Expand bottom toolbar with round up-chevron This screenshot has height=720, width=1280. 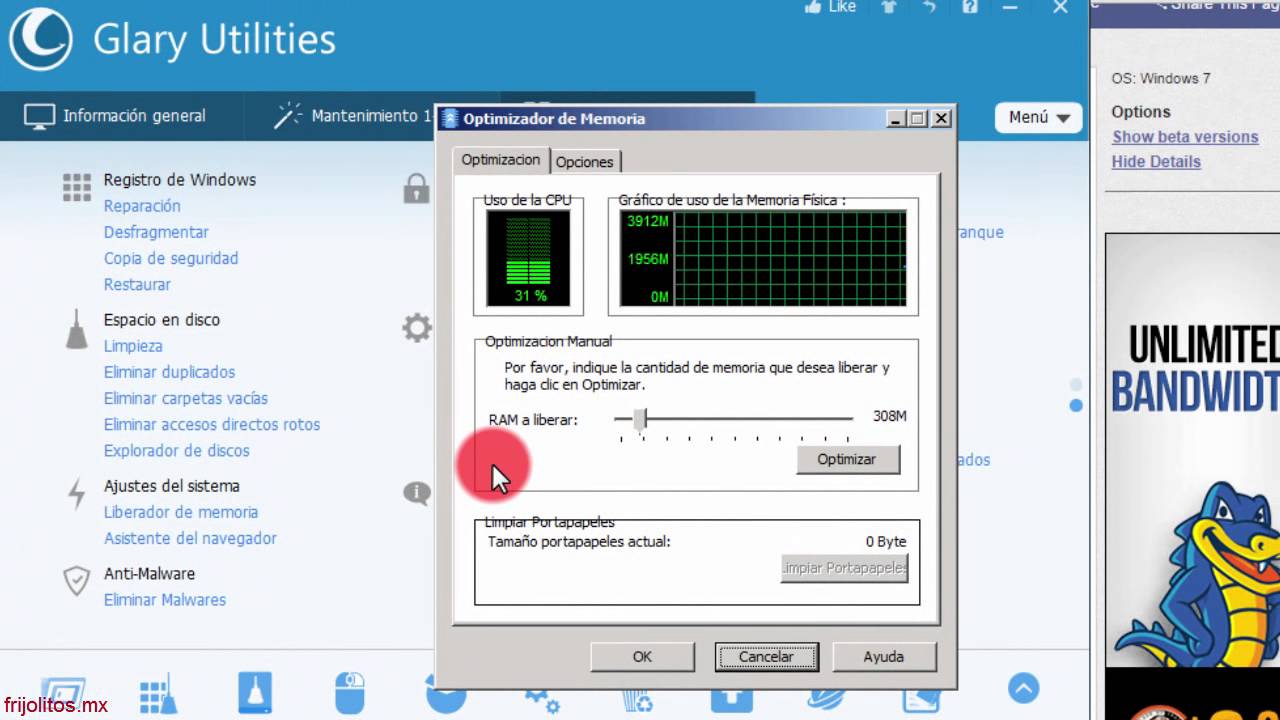(x=1023, y=688)
